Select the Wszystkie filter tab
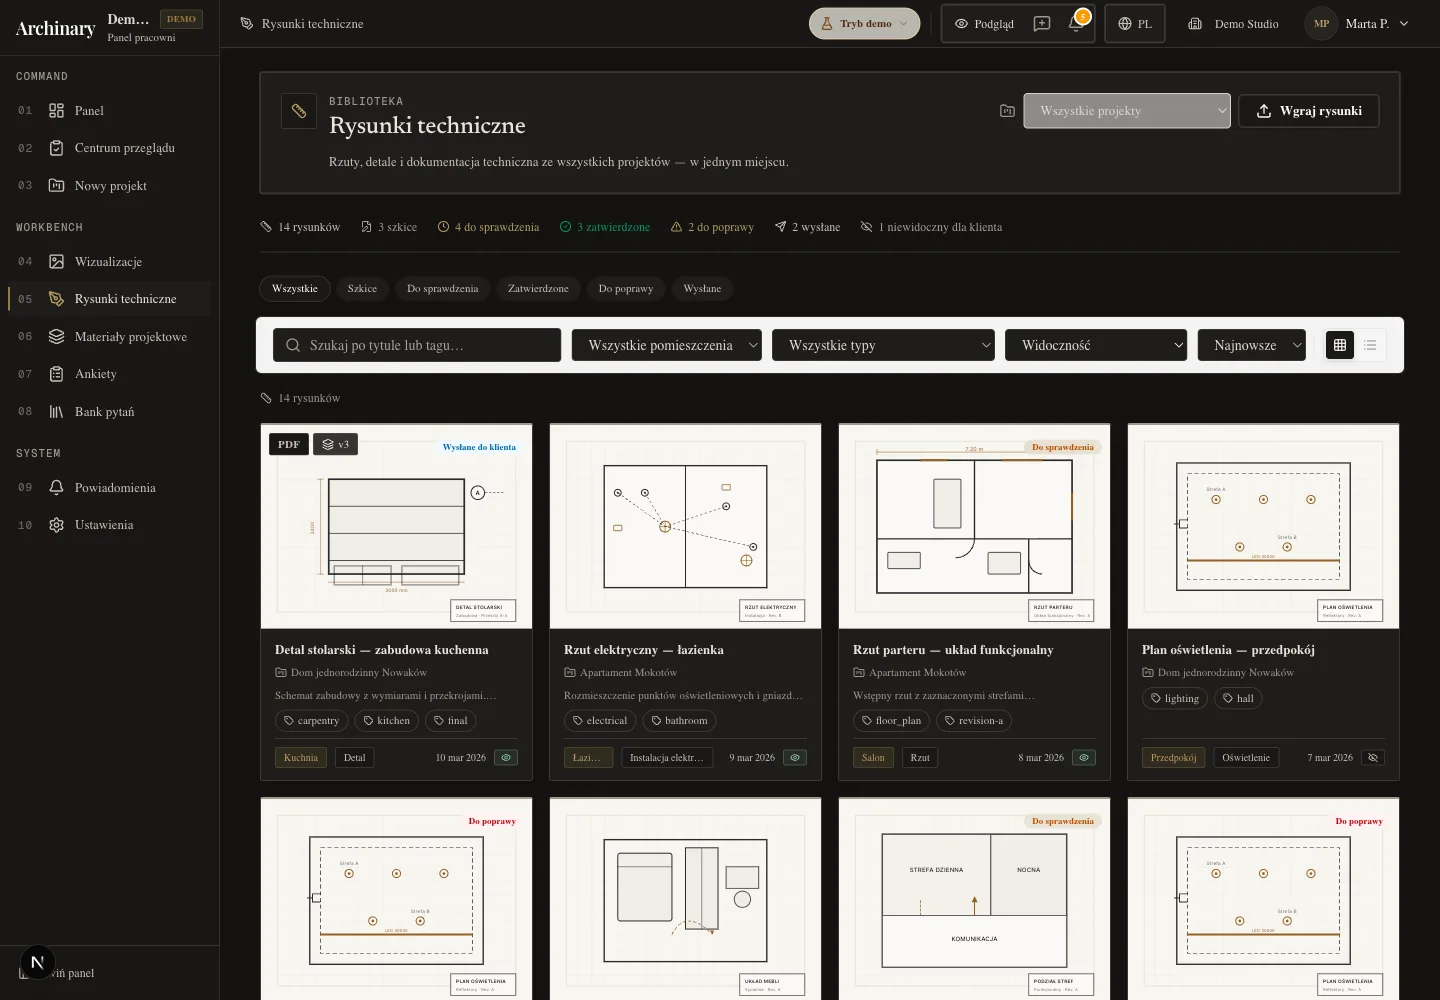The width and height of the screenshot is (1440, 1000). pyautogui.click(x=295, y=289)
